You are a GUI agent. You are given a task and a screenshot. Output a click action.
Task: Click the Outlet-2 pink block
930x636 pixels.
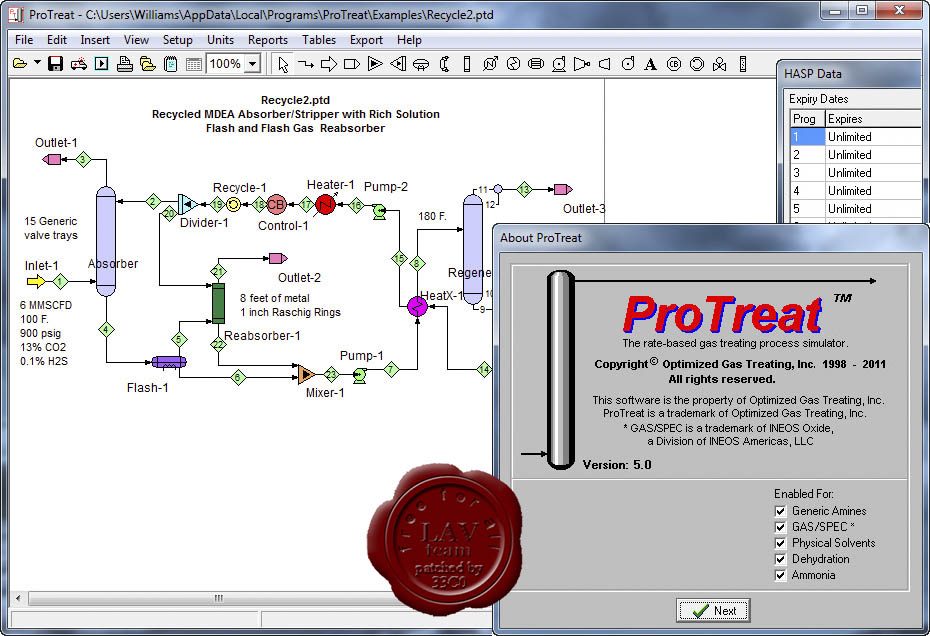click(x=278, y=259)
